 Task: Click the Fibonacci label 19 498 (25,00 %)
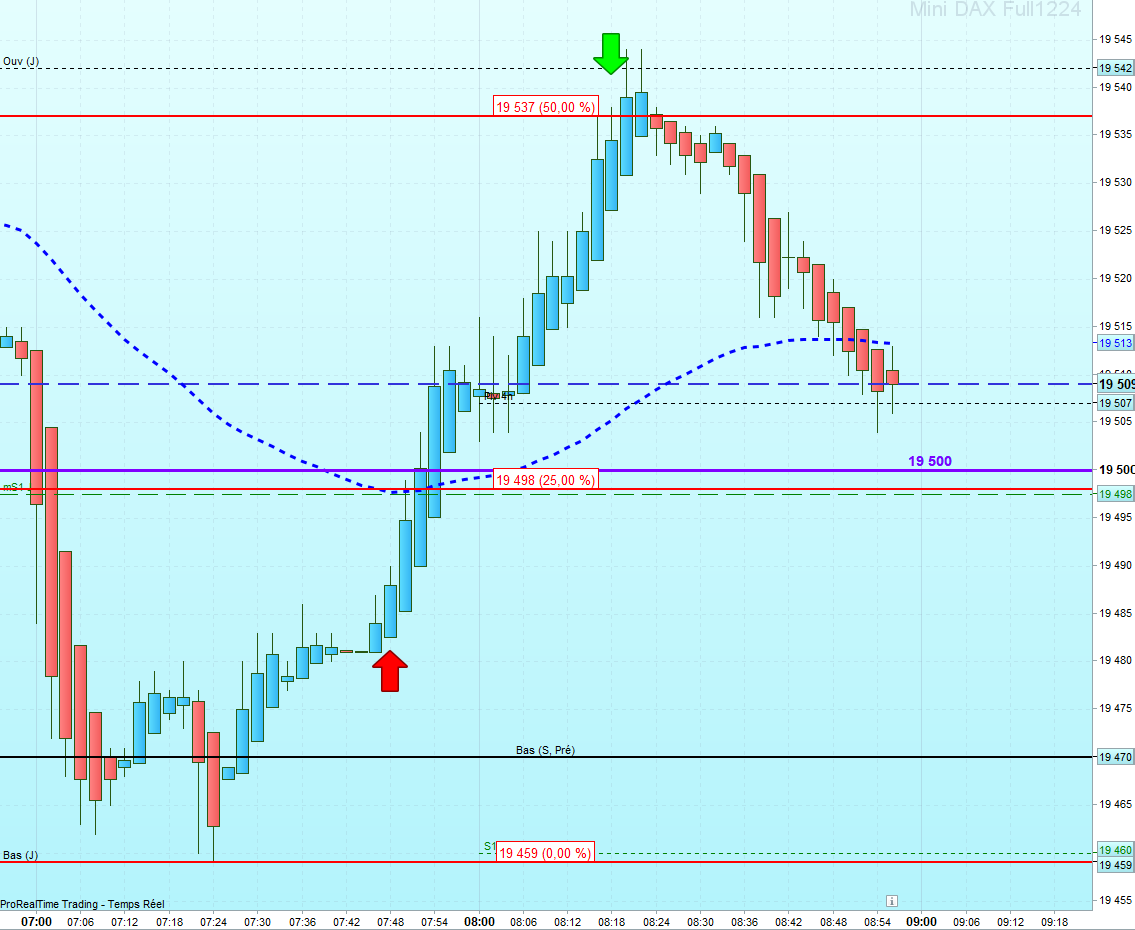545,480
